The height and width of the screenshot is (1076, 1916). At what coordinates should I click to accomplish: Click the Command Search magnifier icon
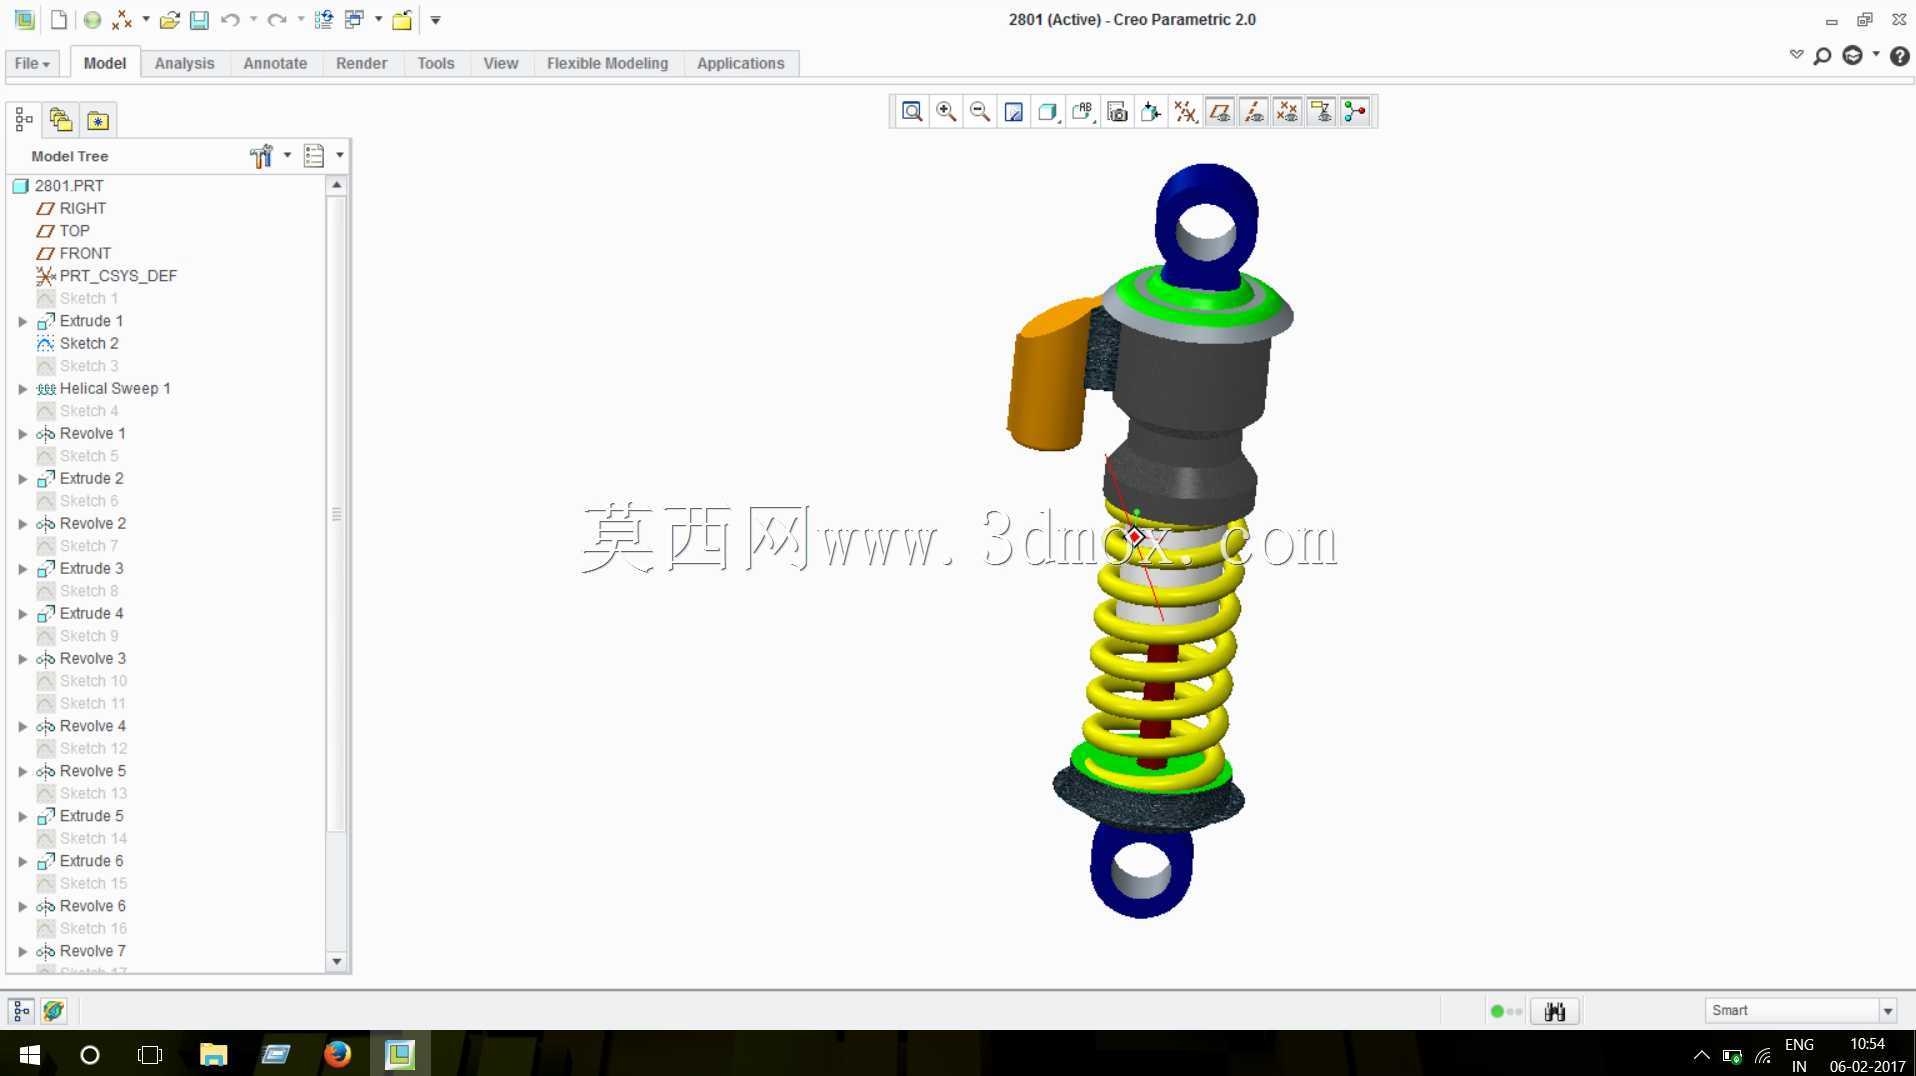(1822, 56)
